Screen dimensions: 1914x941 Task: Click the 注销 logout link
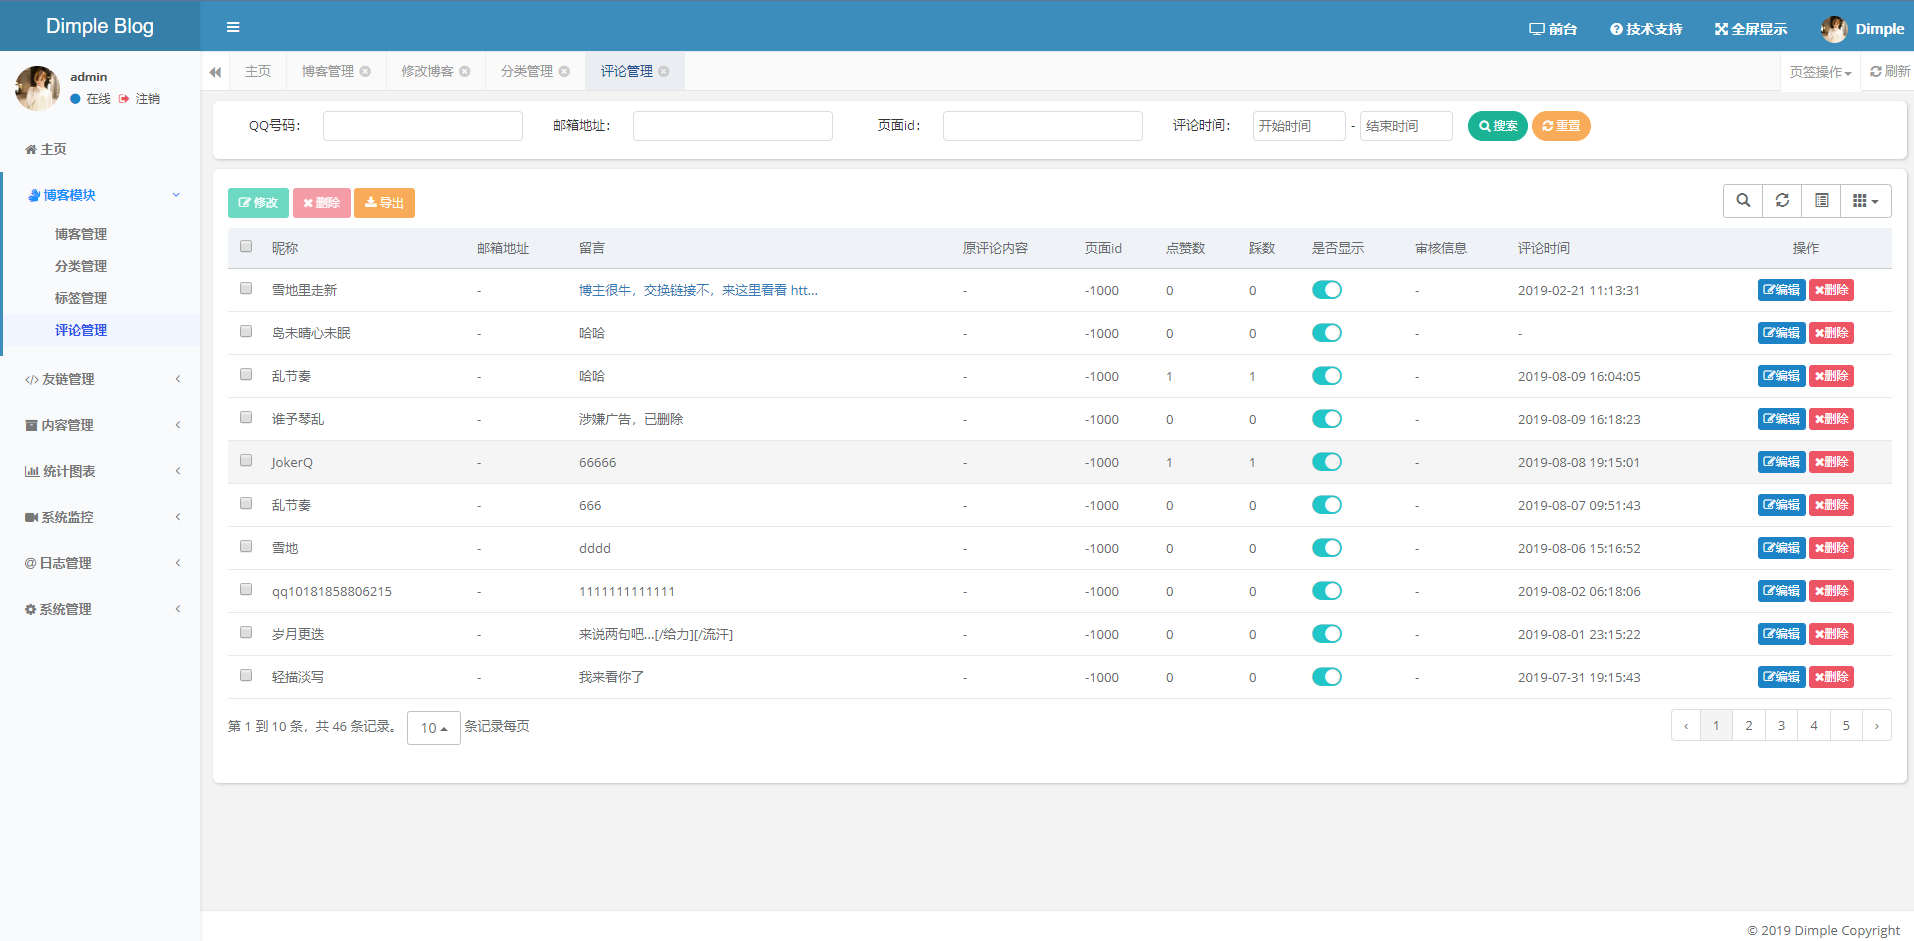[140, 99]
